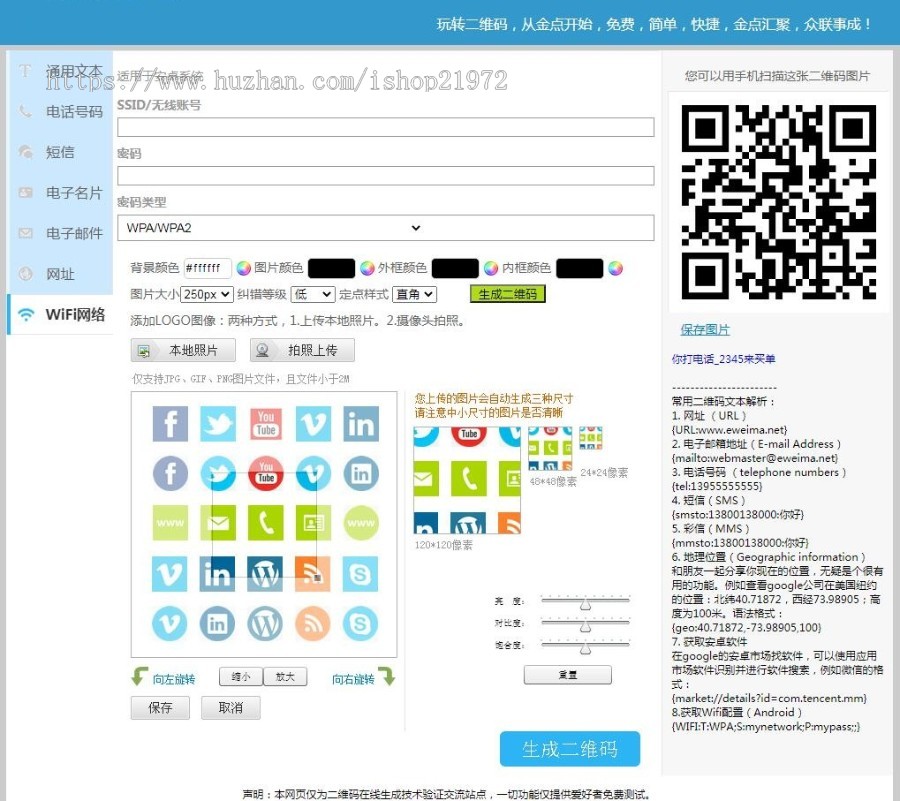Switch to the 电话号码 tab
This screenshot has width=900, height=801.
click(61, 111)
